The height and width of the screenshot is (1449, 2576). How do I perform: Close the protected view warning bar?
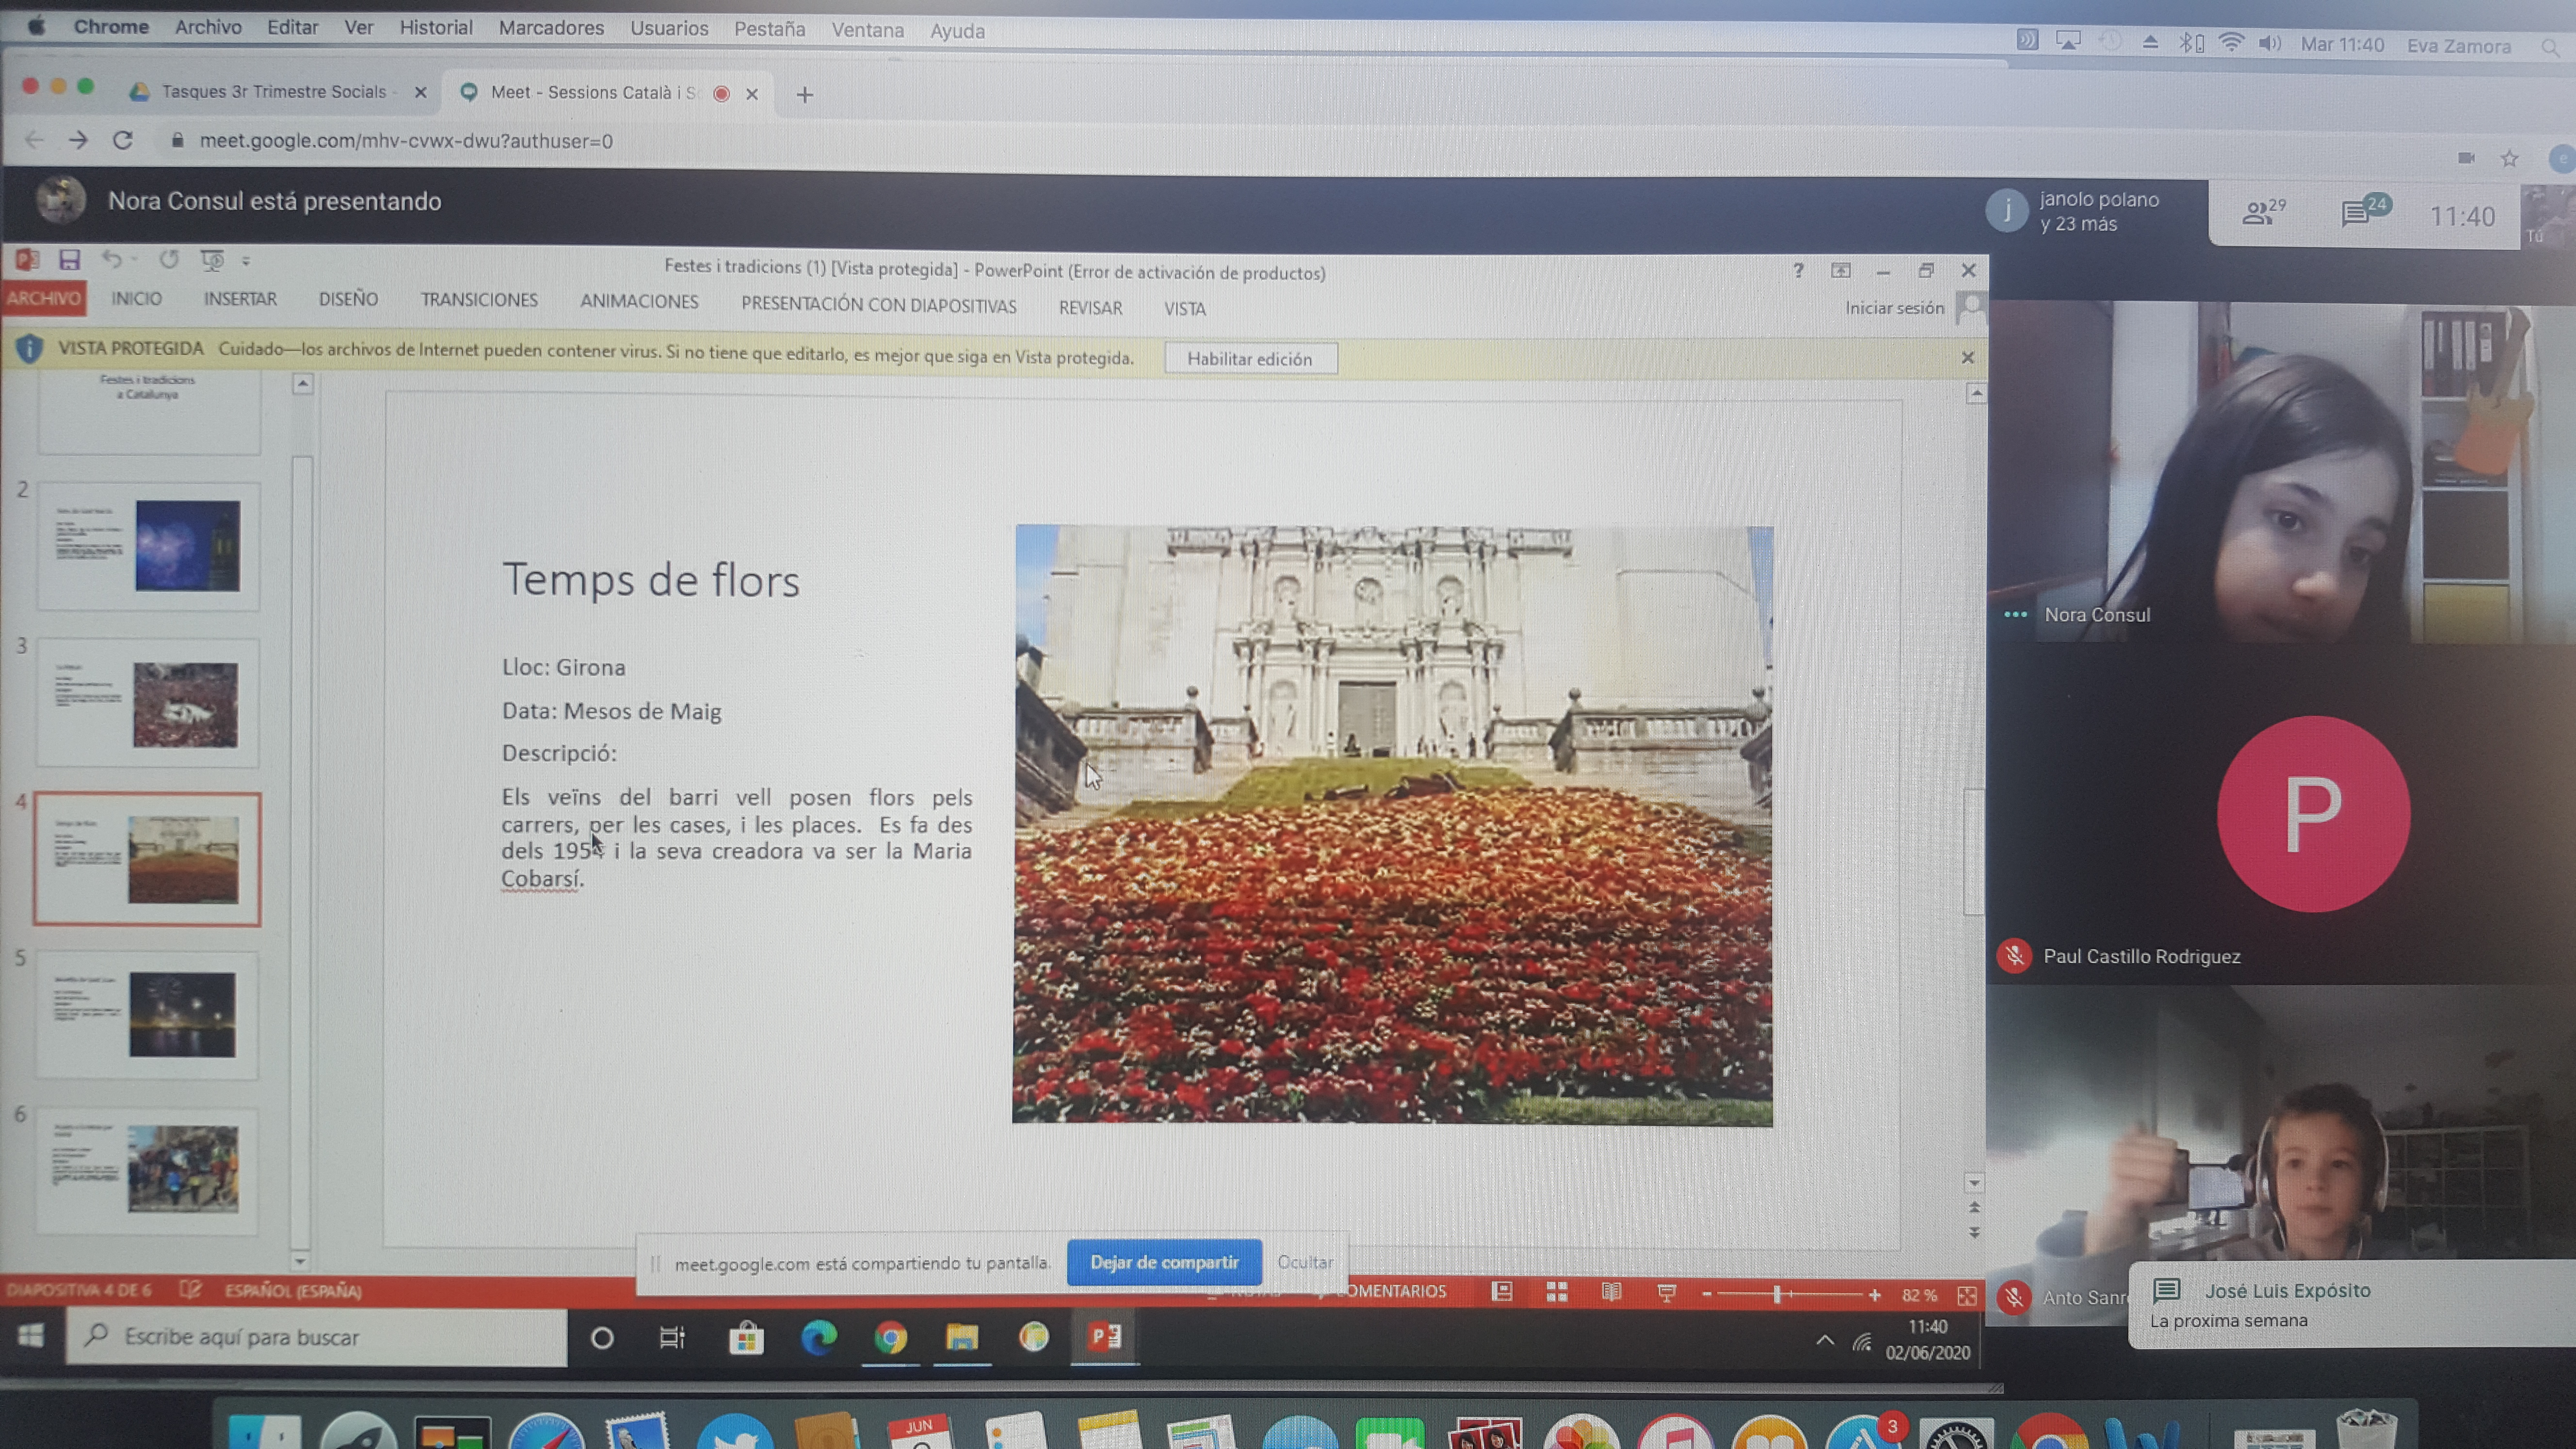[1967, 358]
